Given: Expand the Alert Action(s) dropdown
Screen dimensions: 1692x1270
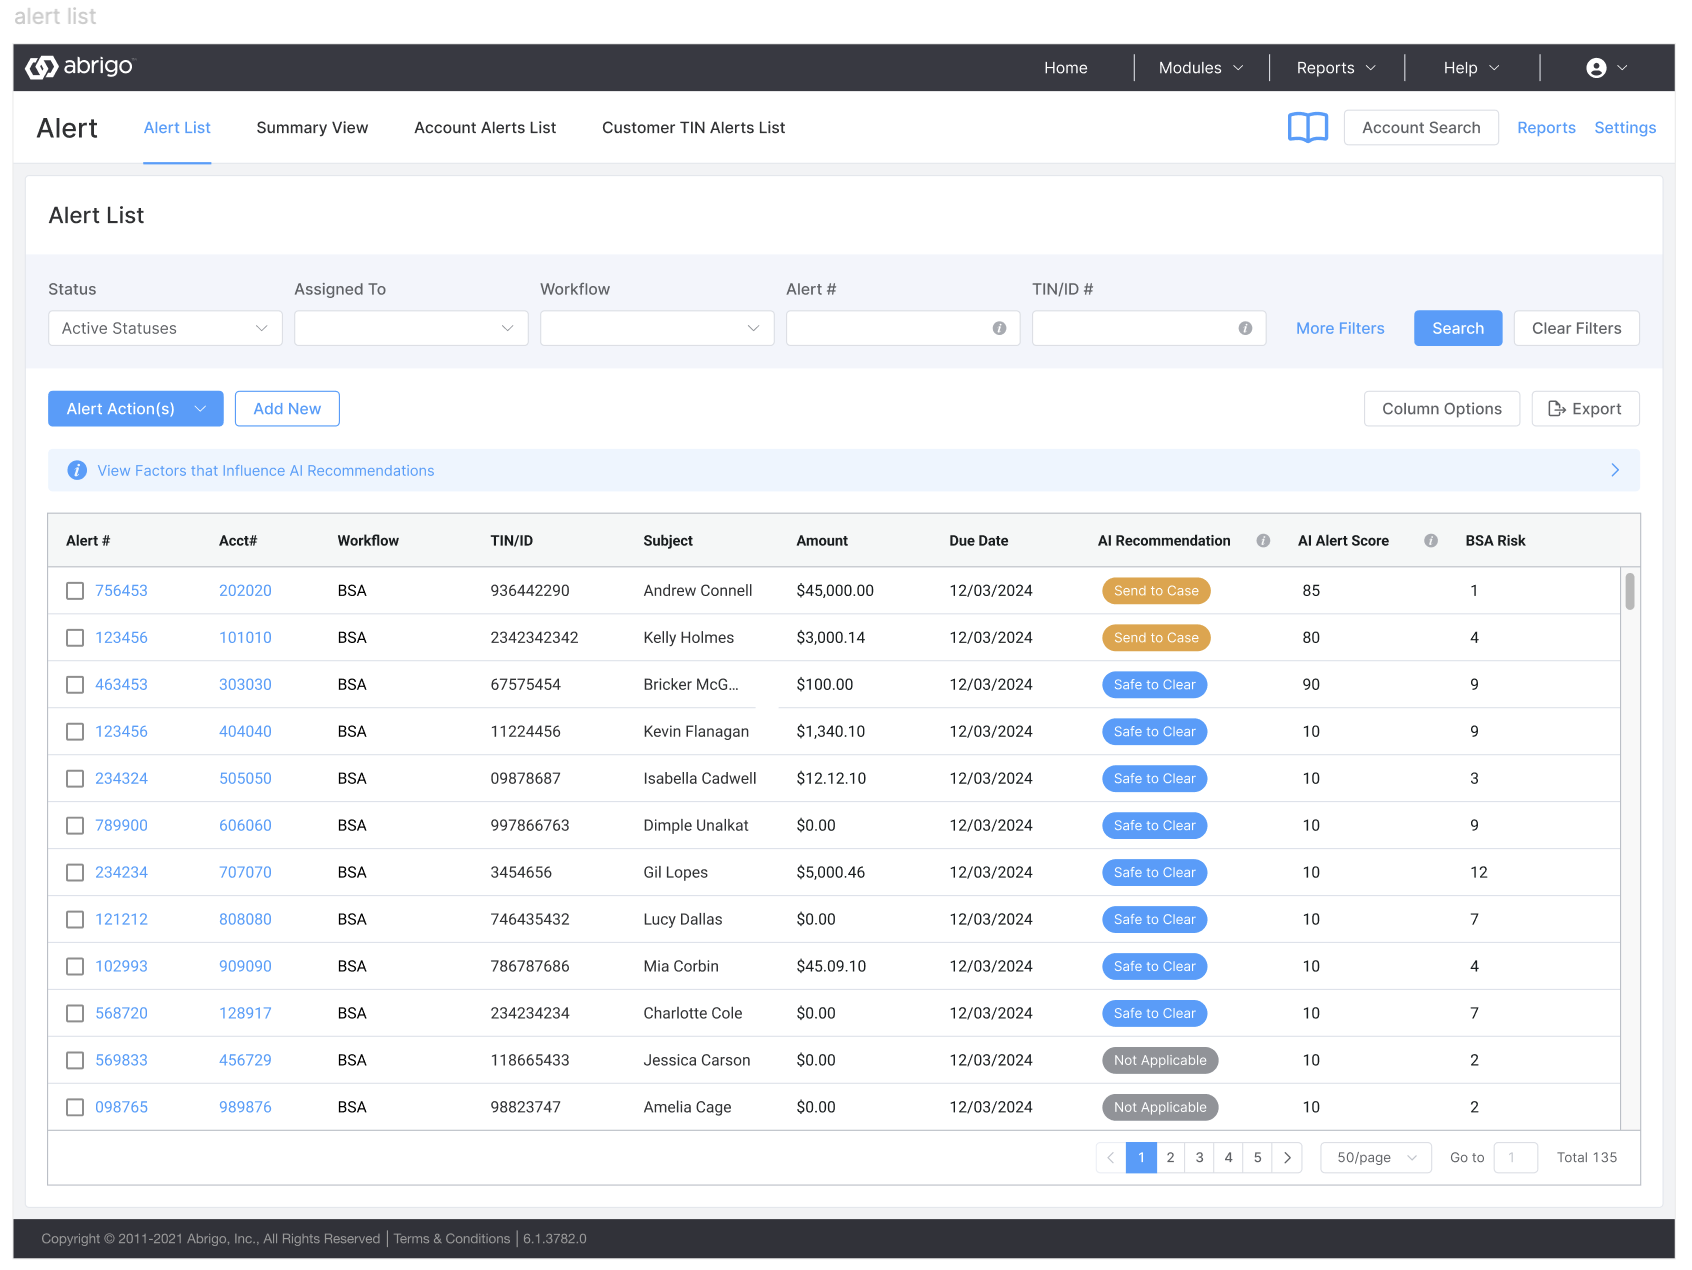Looking at the screenshot, I should 136,409.
